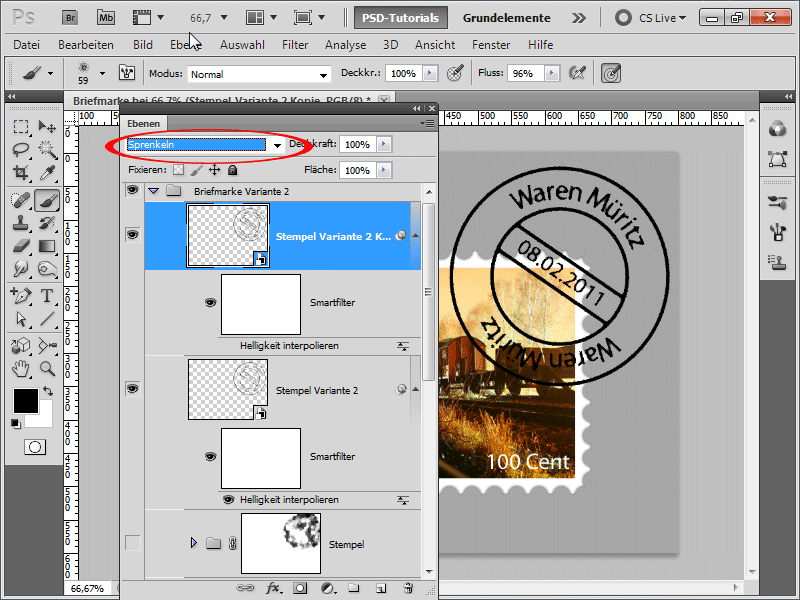Select the Clone Stamp tool
This screenshot has width=800, height=600.
pos(20,223)
